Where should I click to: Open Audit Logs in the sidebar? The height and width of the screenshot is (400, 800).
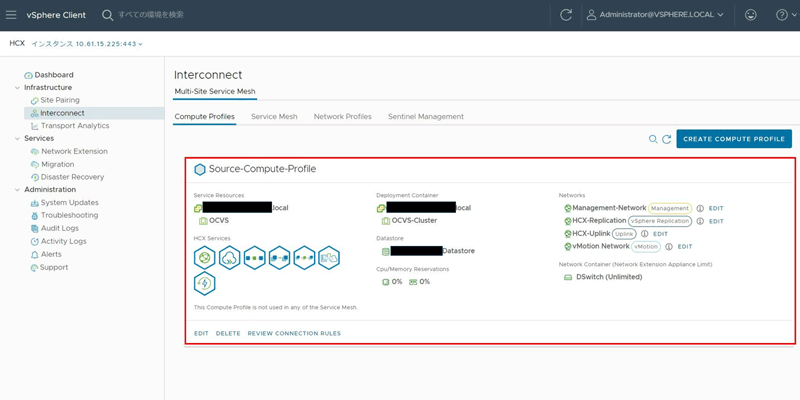pos(55,228)
